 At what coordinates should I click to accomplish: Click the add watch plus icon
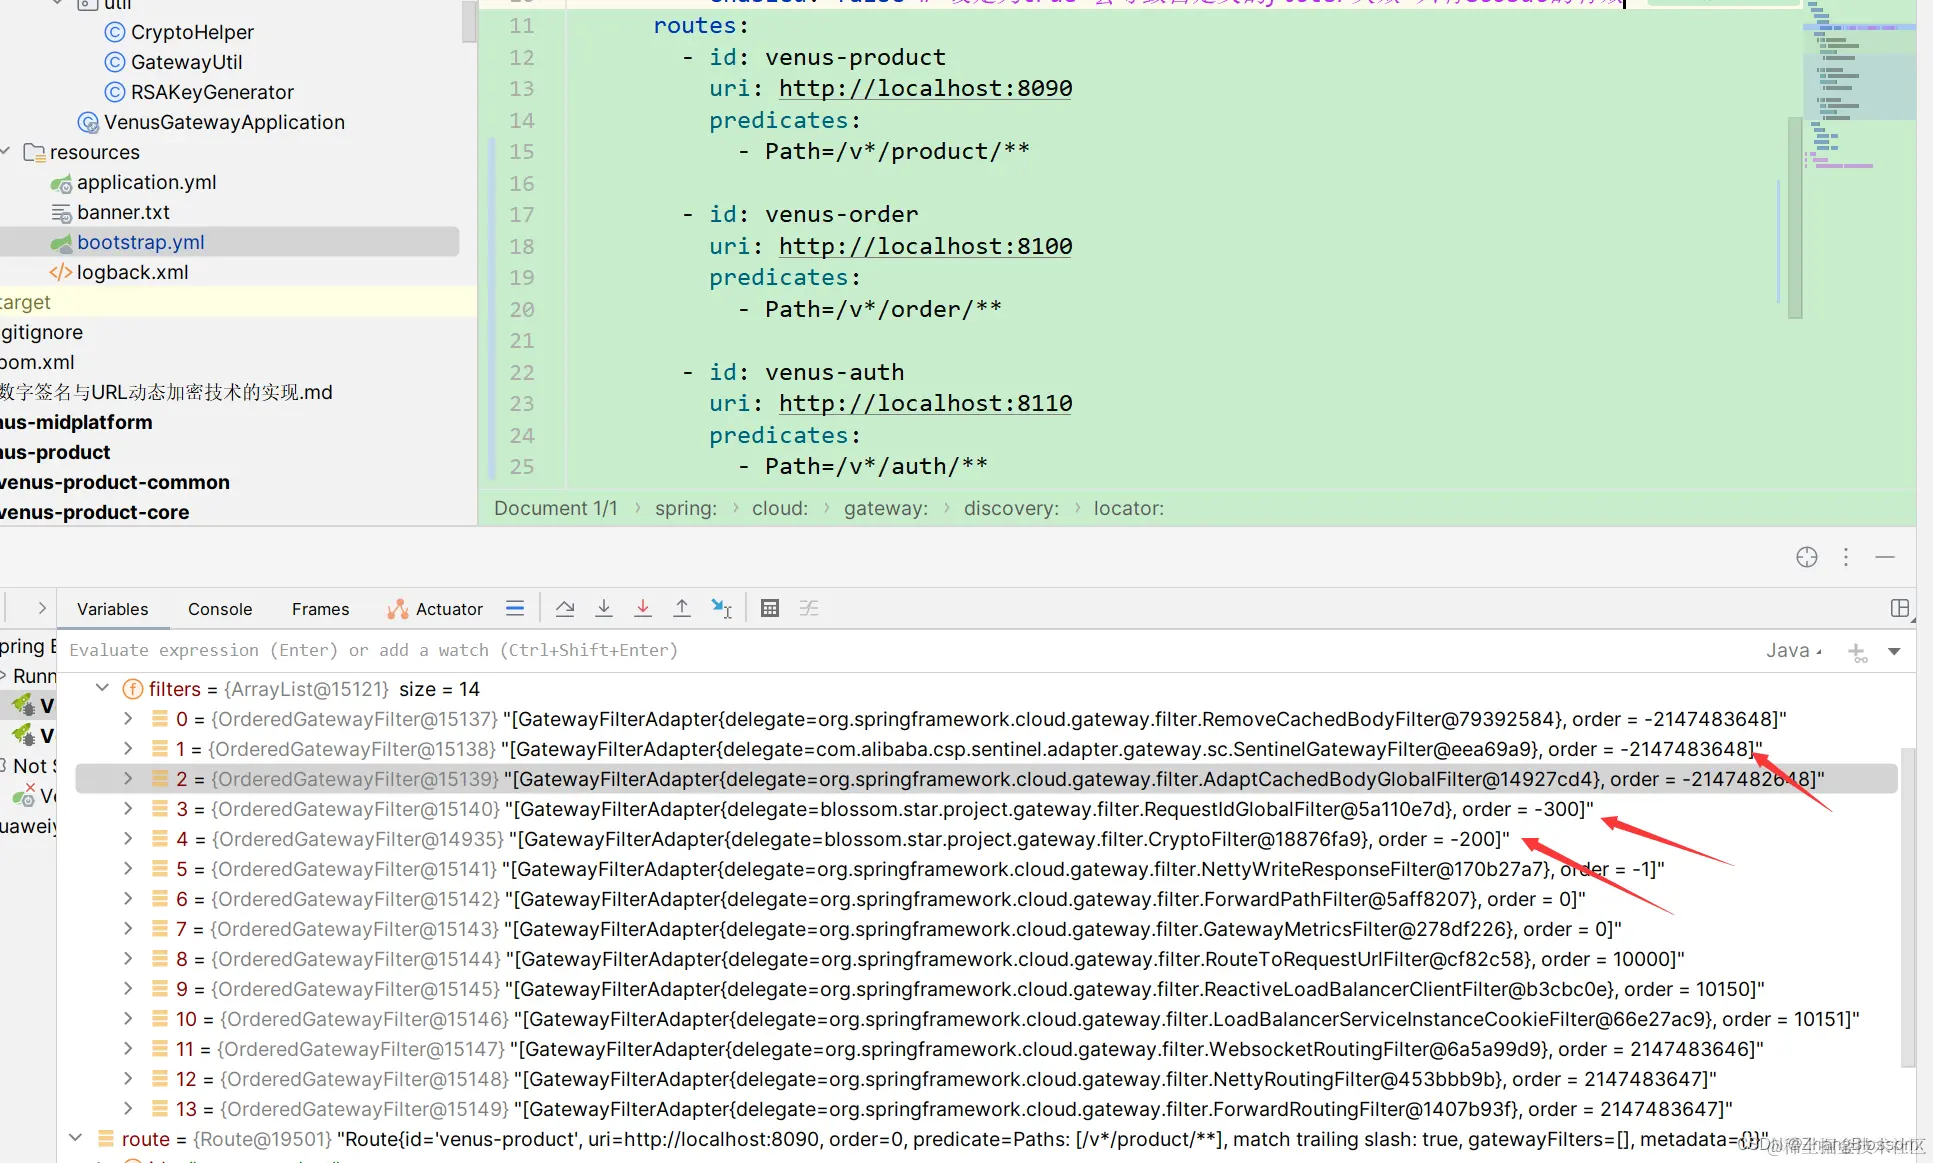coord(1857,651)
